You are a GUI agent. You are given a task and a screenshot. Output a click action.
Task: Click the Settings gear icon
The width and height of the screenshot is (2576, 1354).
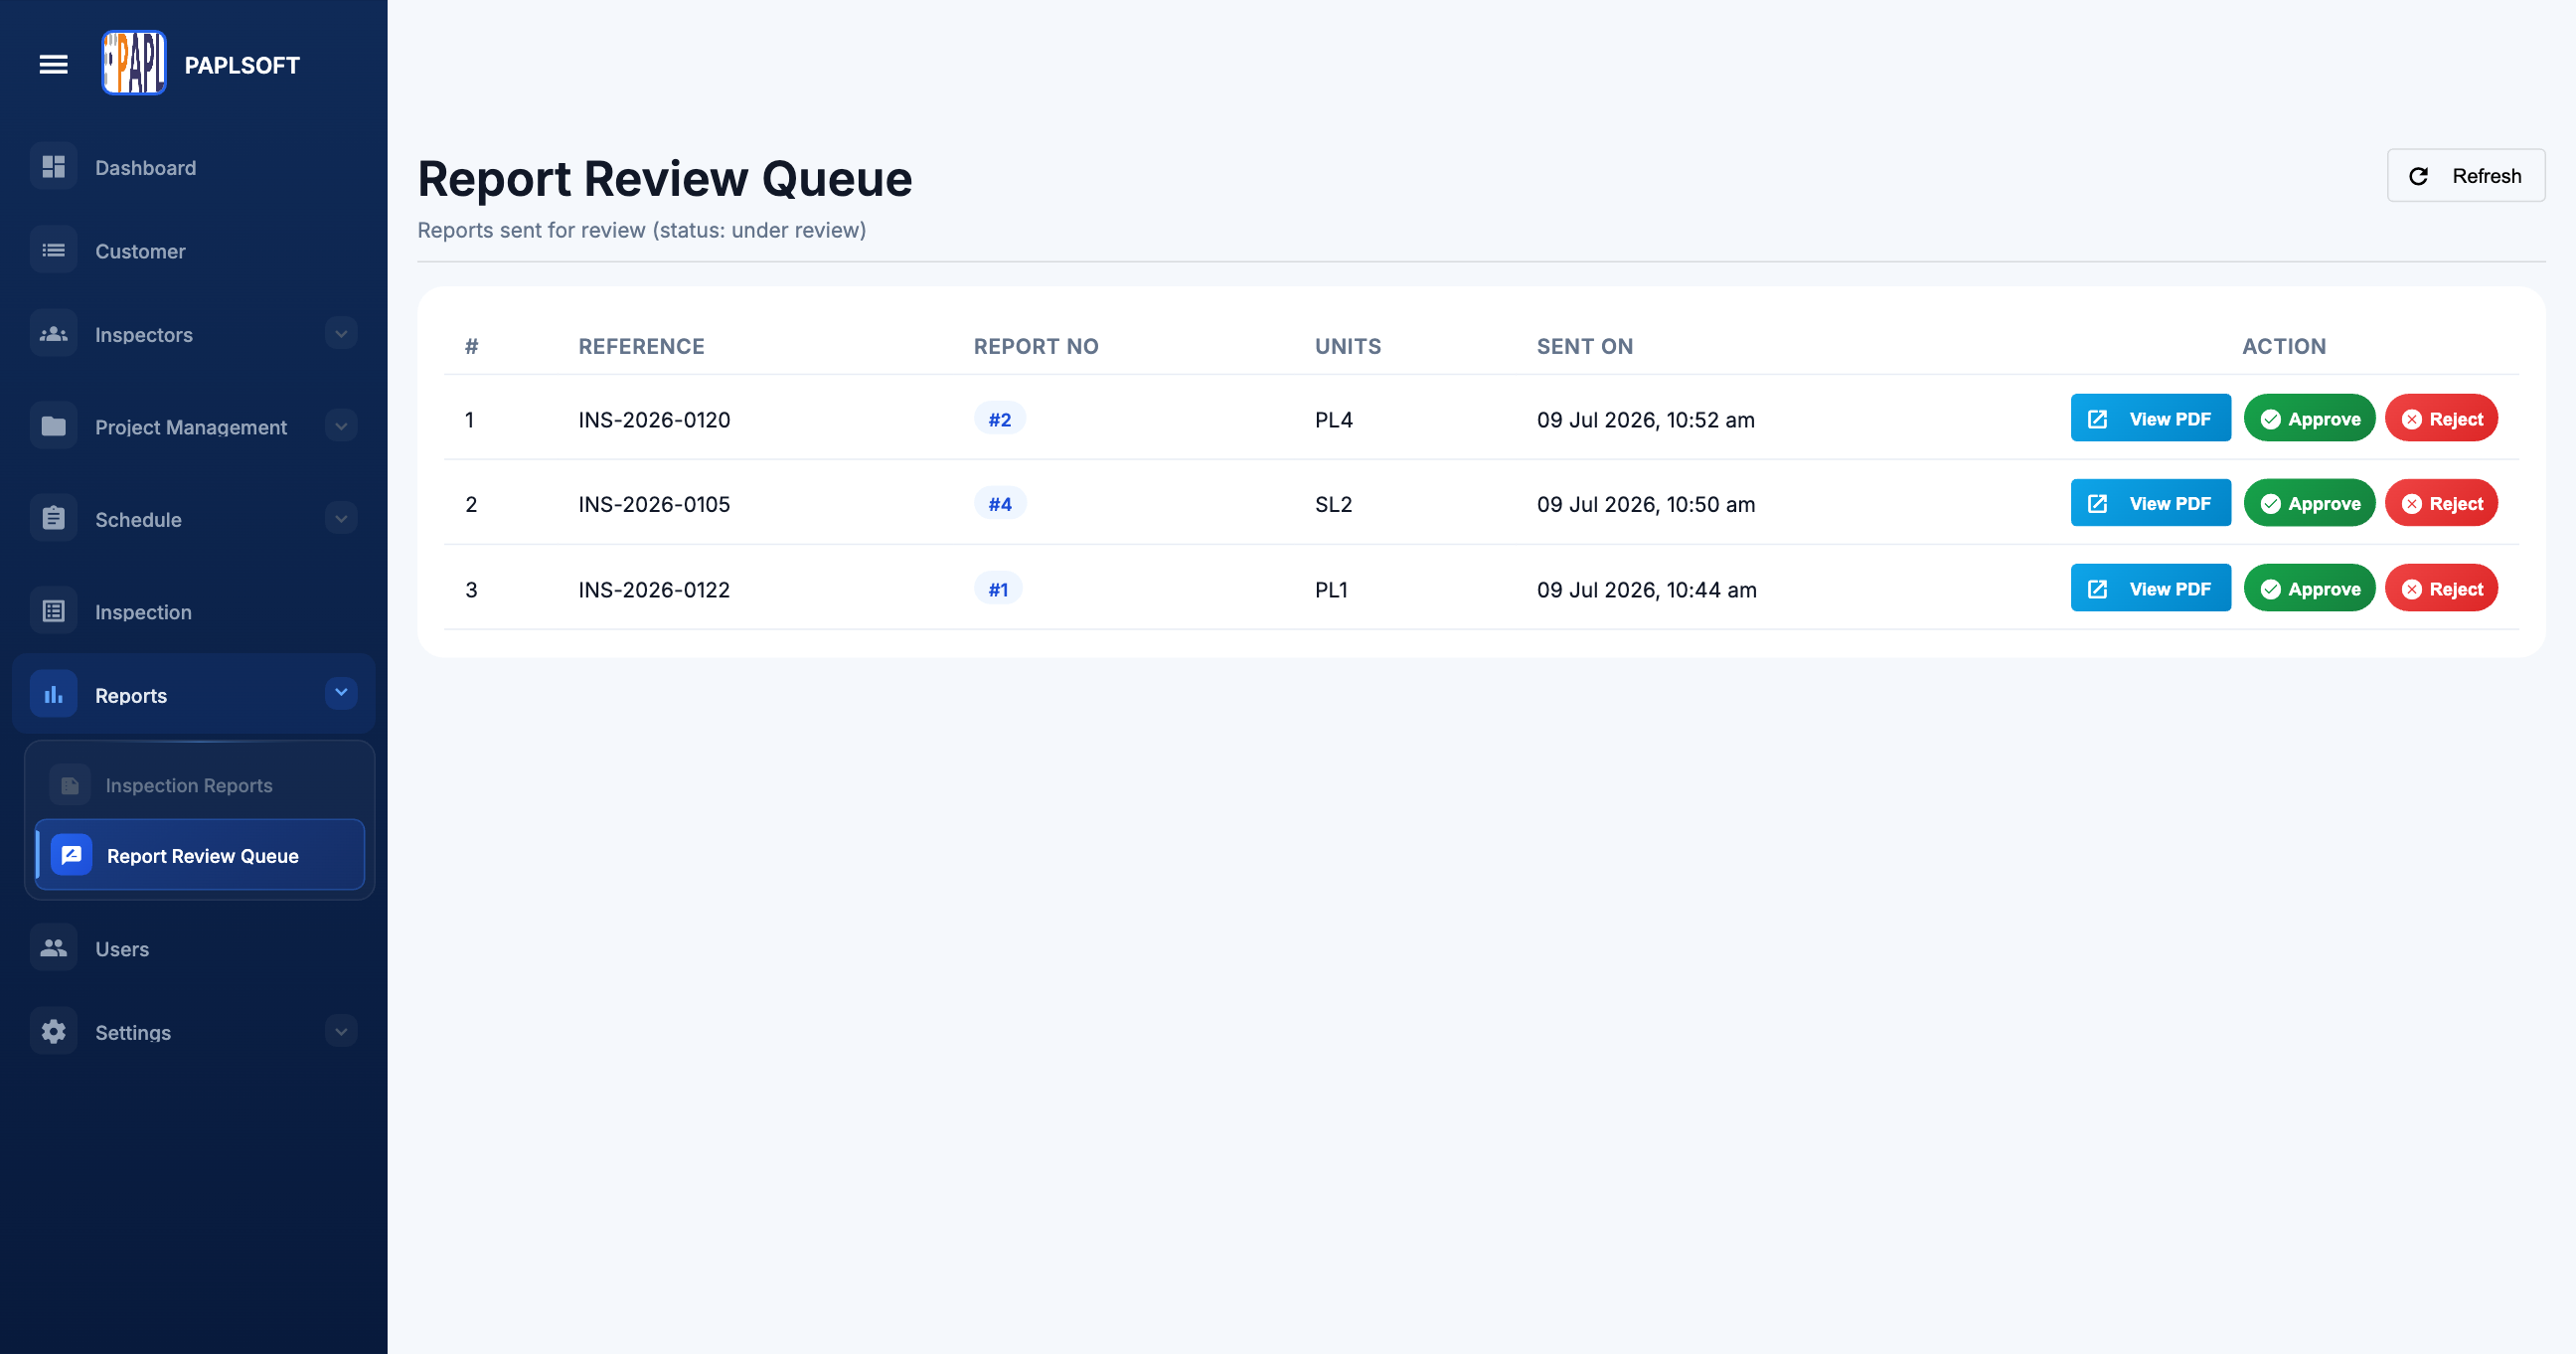tap(54, 1032)
